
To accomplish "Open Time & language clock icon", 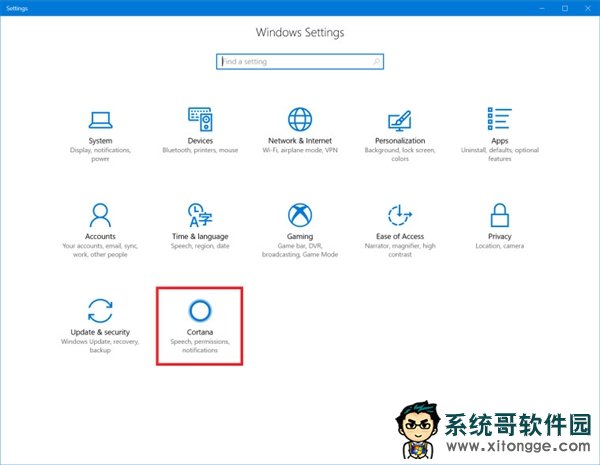I will click(200, 215).
